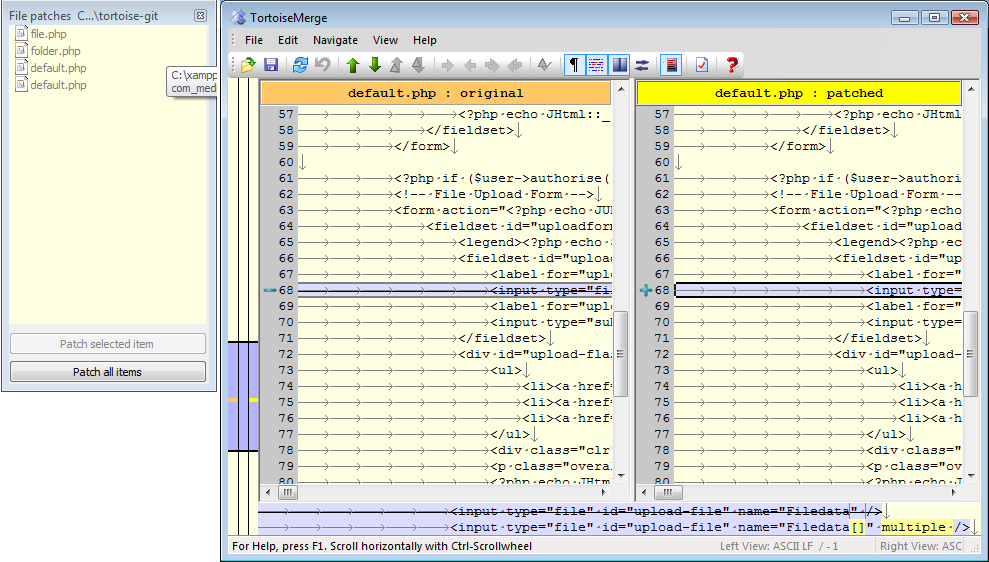Toggle inline diff colored lines icon

(596, 64)
